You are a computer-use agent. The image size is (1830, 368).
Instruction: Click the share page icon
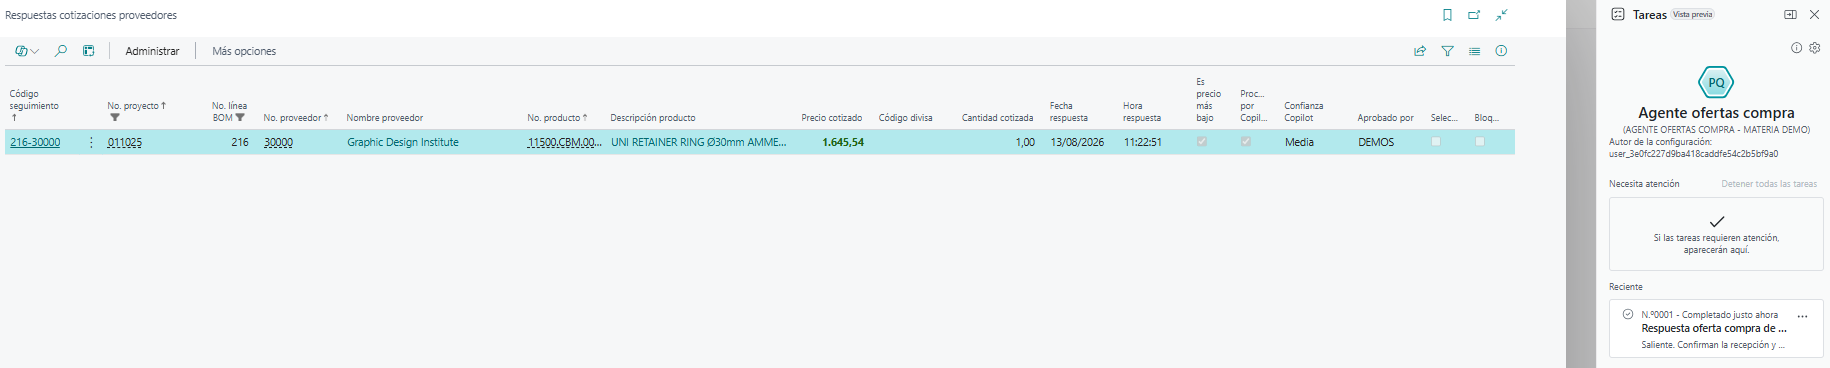click(1420, 51)
